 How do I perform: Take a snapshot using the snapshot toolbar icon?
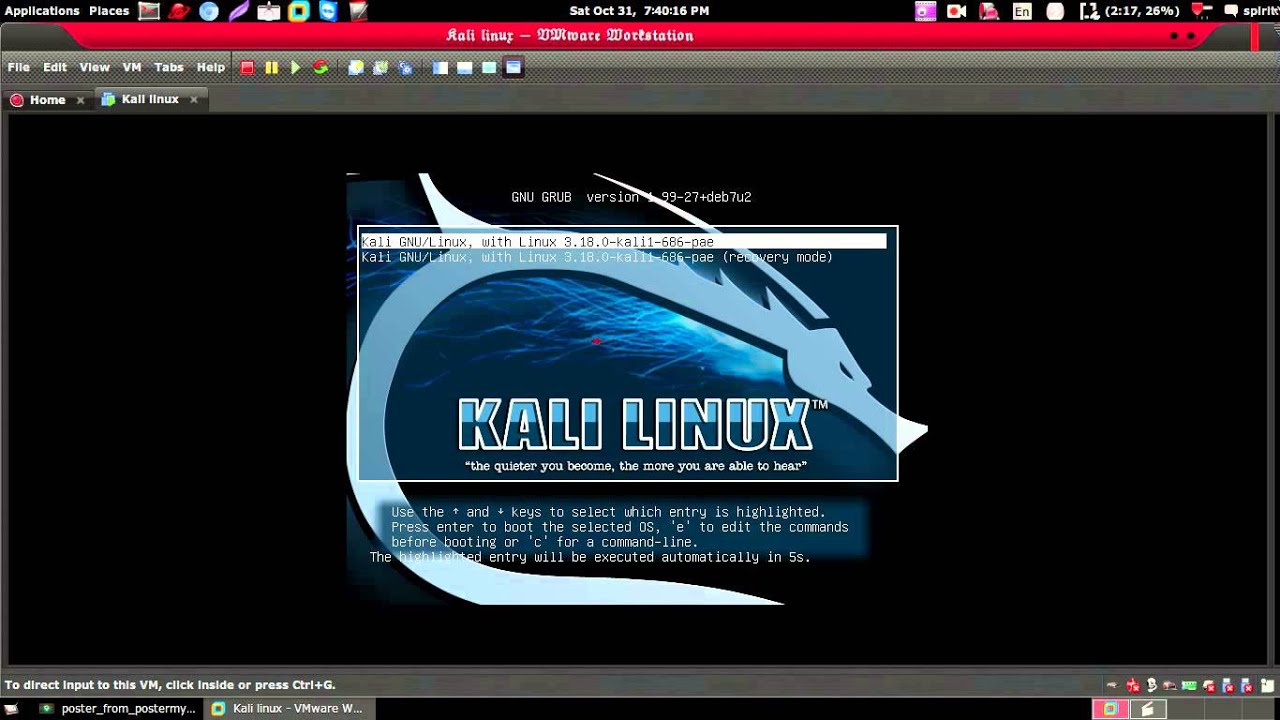[356, 68]
